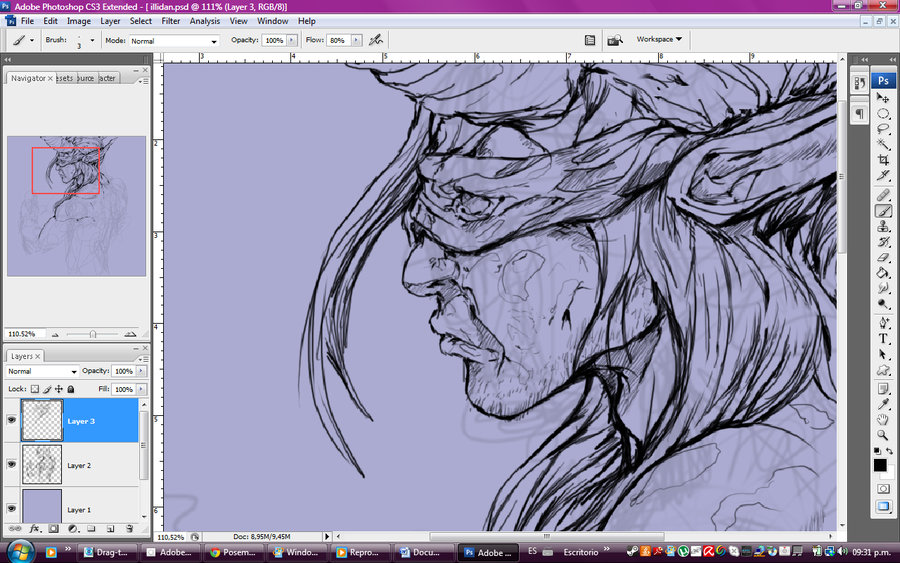Select the Paint Bucket tool

pos(883,273)
